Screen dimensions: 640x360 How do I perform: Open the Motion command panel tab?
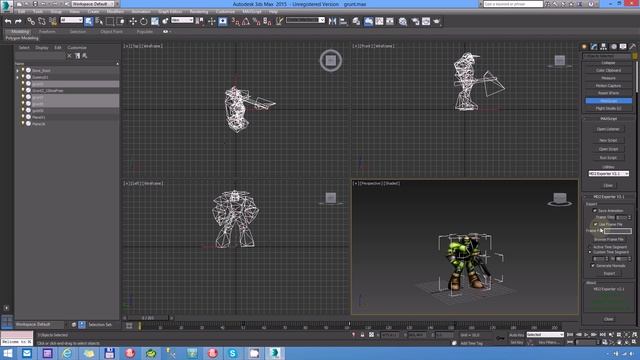coord(613,47)
